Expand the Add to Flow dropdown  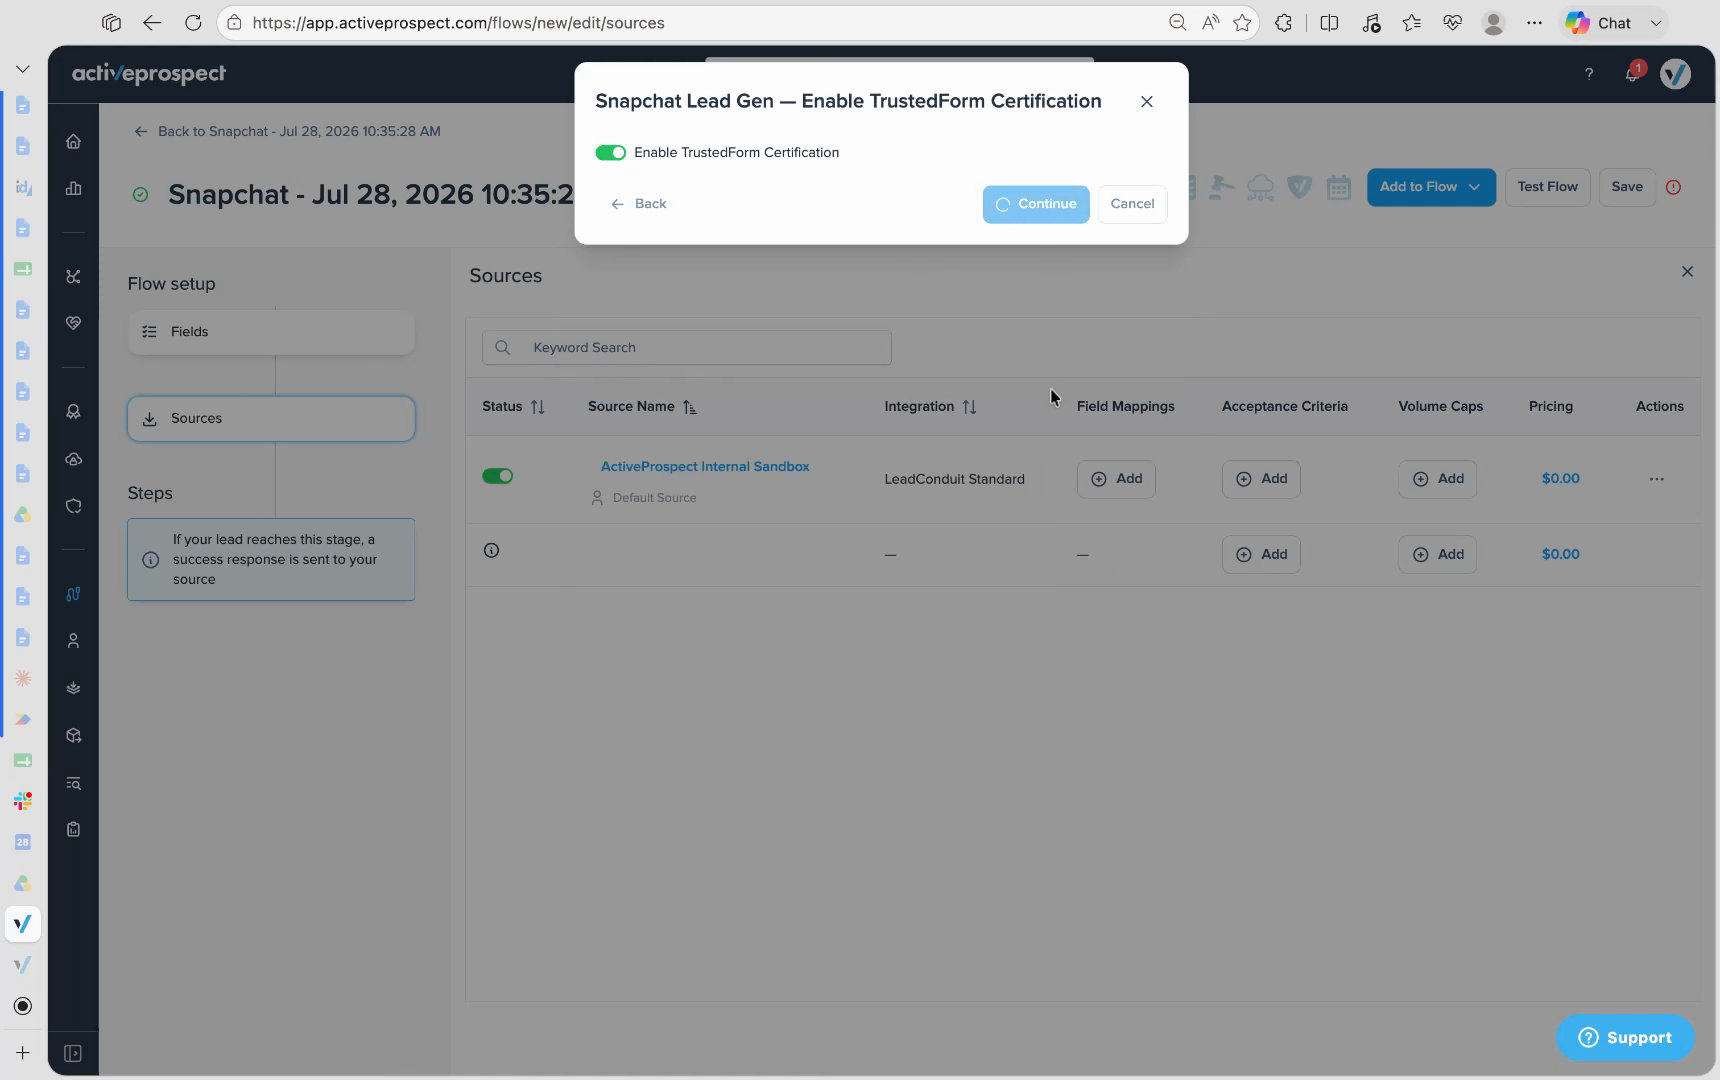1431,187
